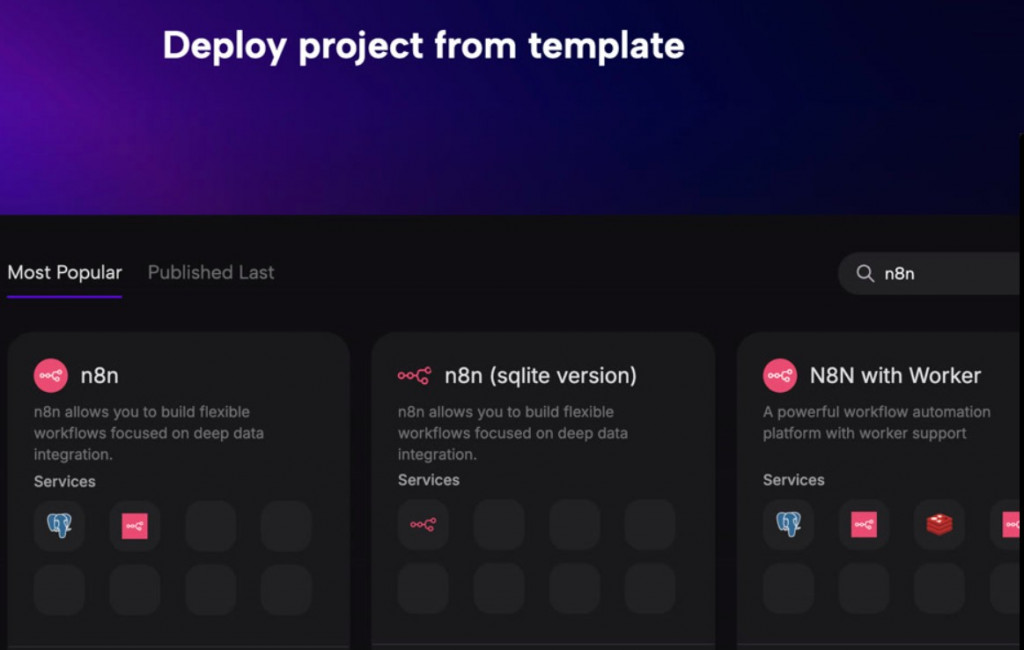Image resolution: width=1024 pixels, height=650 pixels.
Task: Open the N8N with Worker template title
Action: 895,376
